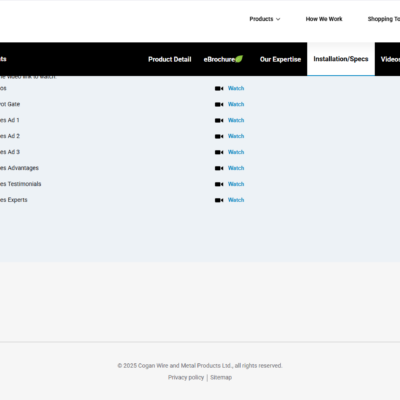
Task: Click the camera icon in the Ad 2 row
Action: click(x=219, y=136)
